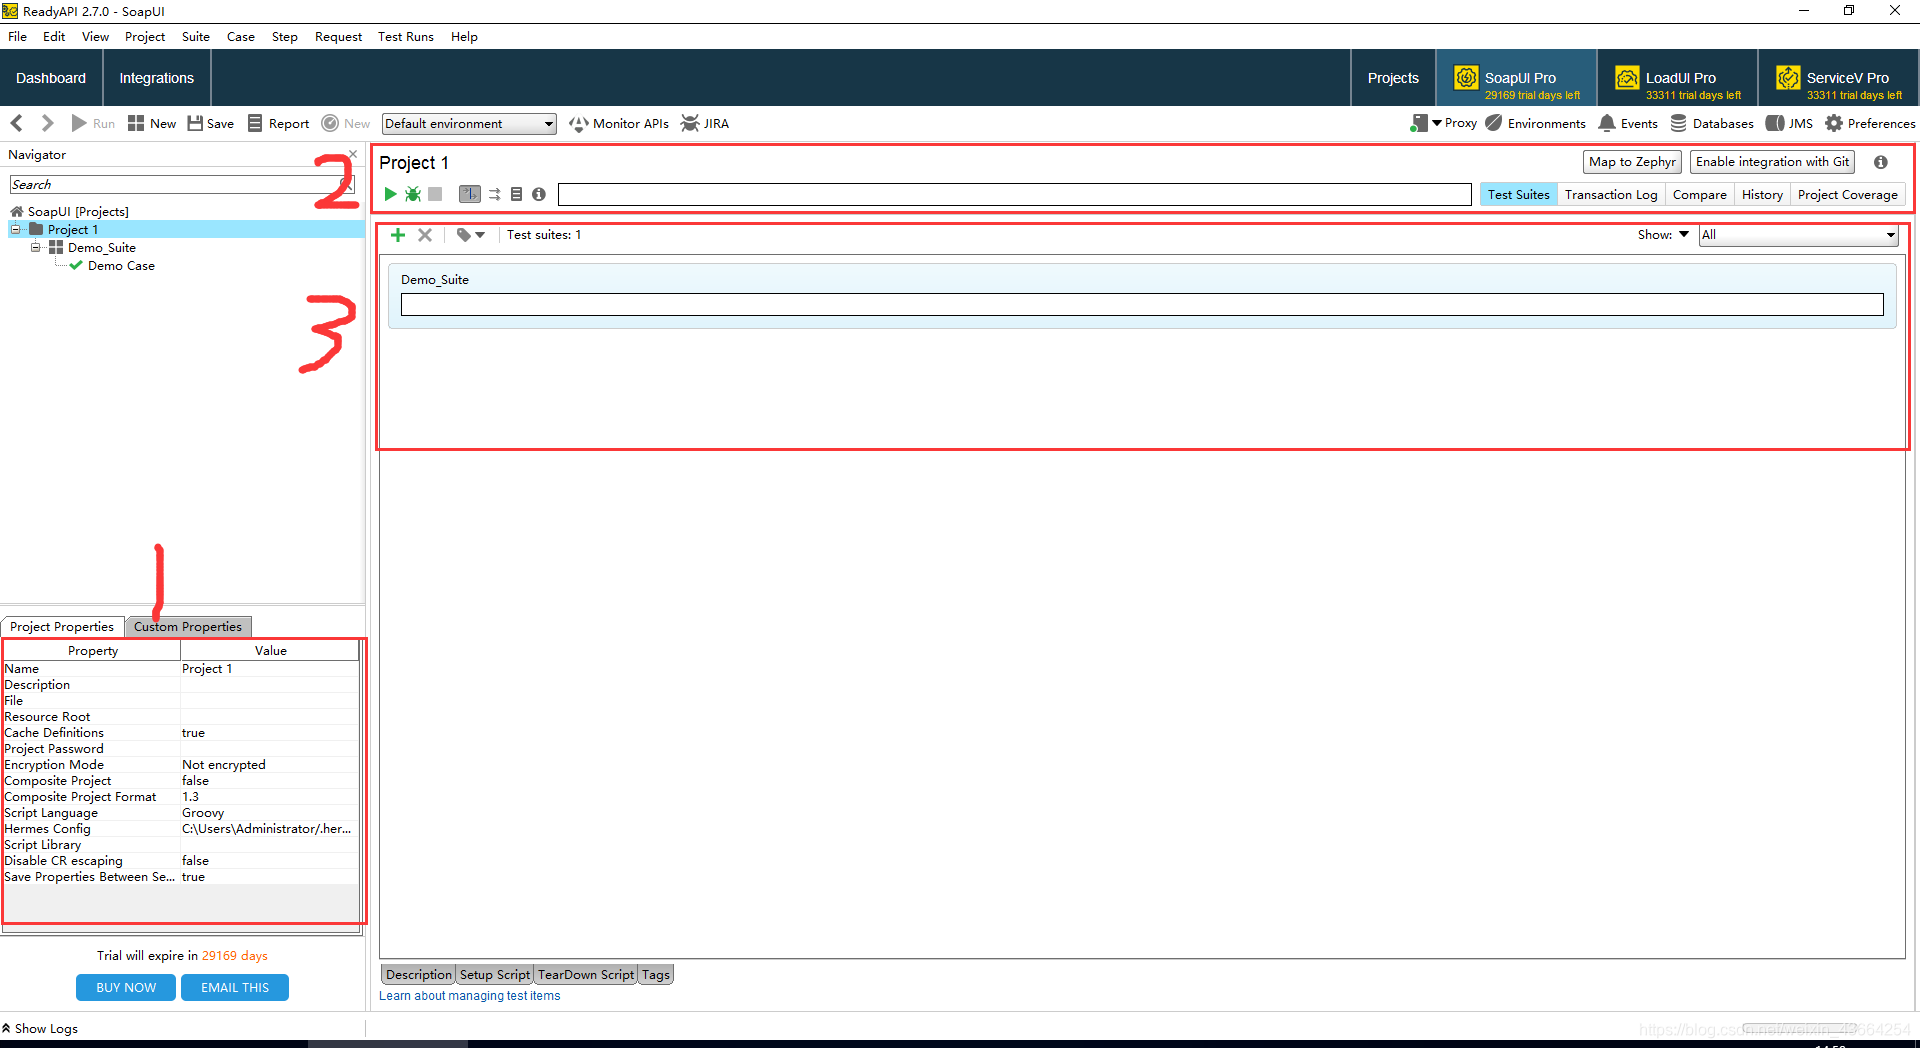Click the EMAIL THIS button
Image resolution: width=1920 pixels, height=1048 pixels.
click(x=235, y=988)
